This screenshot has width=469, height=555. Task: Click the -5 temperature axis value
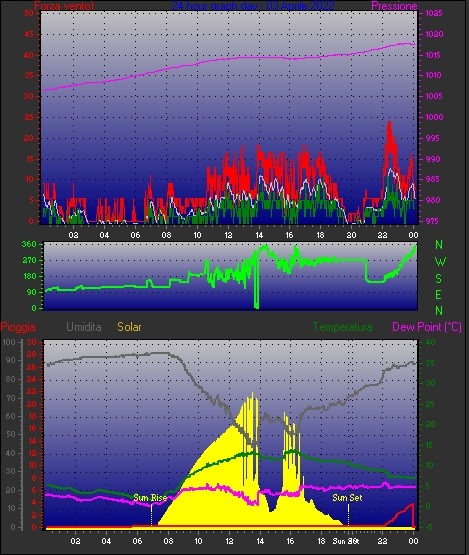tap(428, 527)
